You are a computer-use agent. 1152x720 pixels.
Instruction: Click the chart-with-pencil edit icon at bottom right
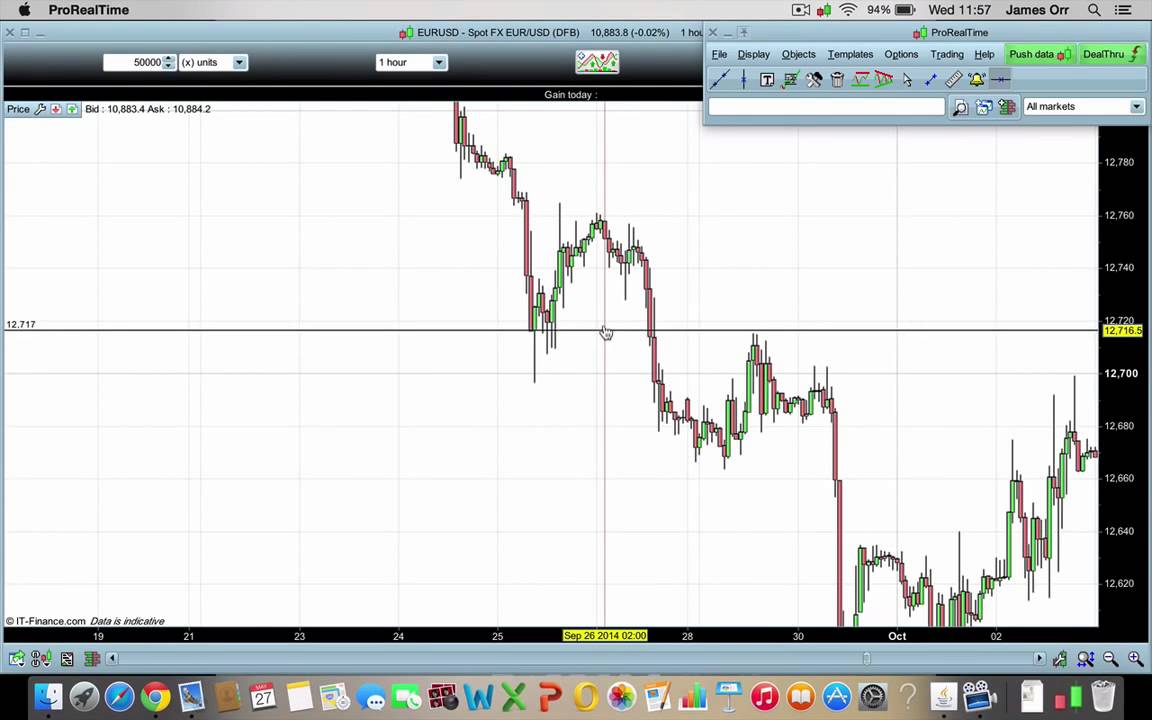click(x=1059, y=659)
